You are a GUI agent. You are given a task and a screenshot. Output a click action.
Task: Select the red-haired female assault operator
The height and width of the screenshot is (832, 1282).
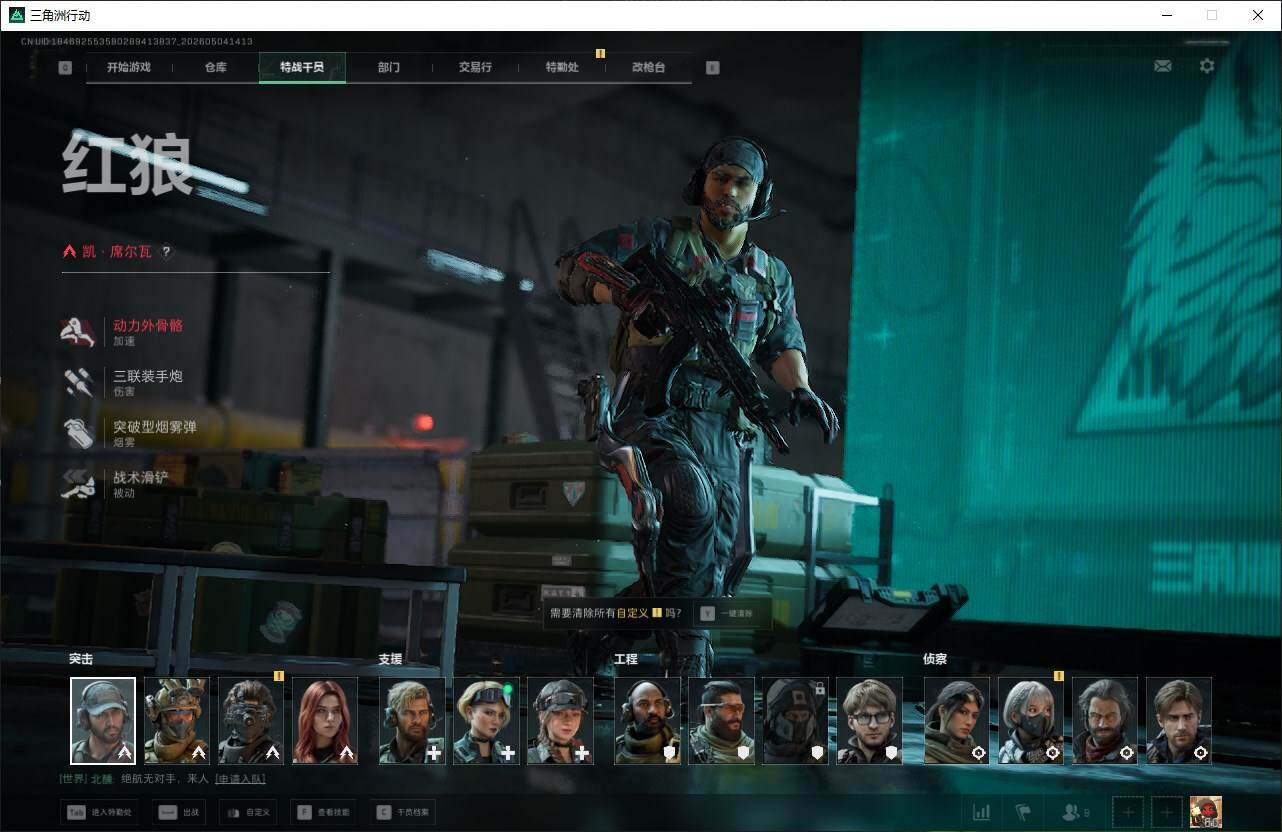325,721
